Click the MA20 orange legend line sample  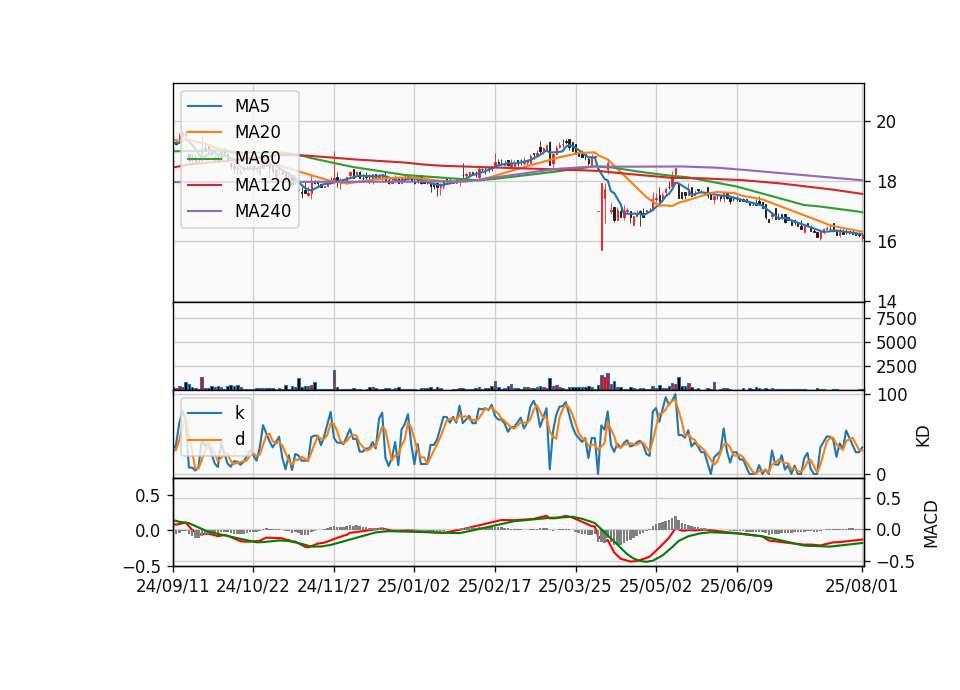[x=204, y=132]
